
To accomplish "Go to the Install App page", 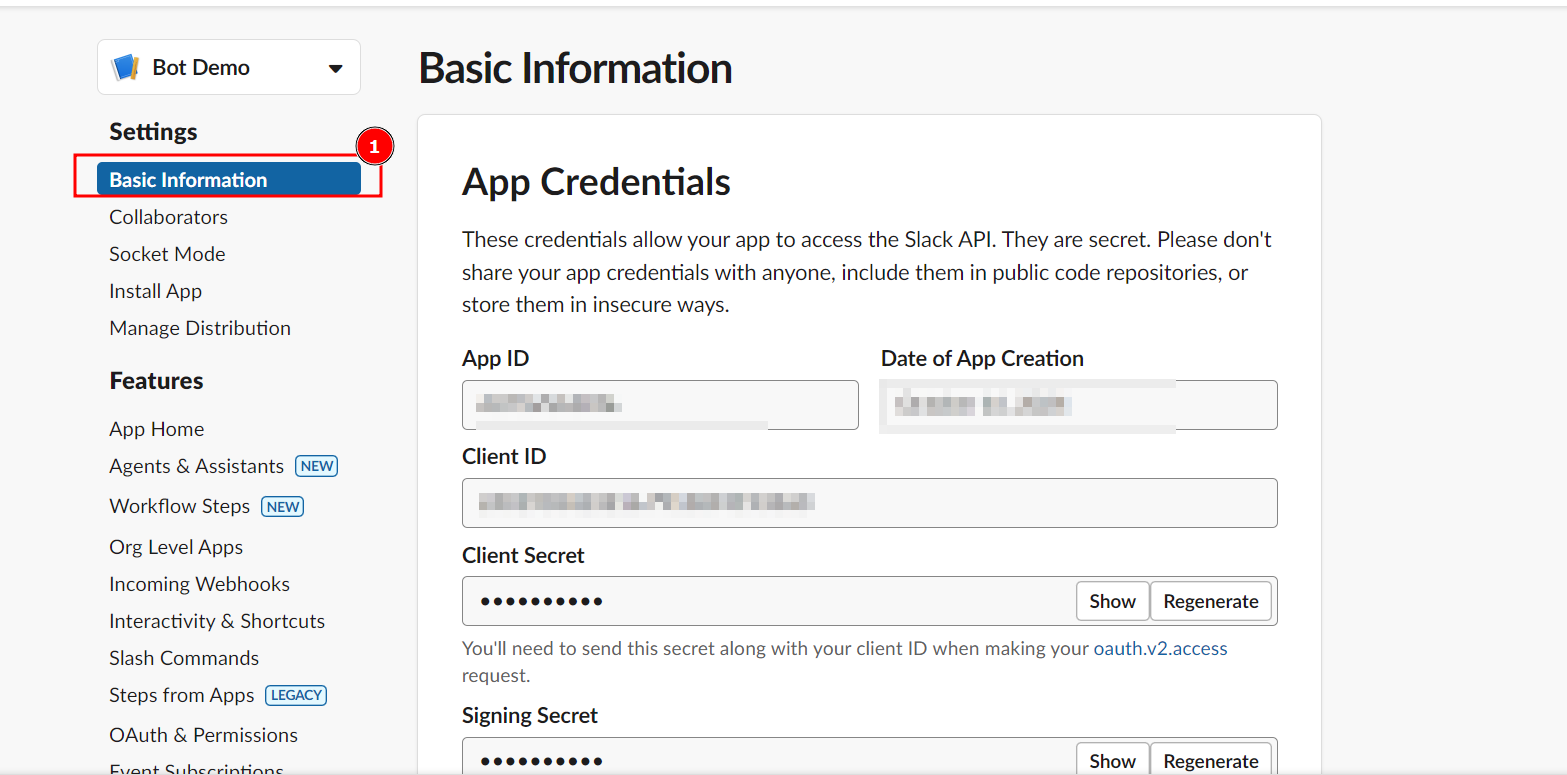I will coord(155,290).
